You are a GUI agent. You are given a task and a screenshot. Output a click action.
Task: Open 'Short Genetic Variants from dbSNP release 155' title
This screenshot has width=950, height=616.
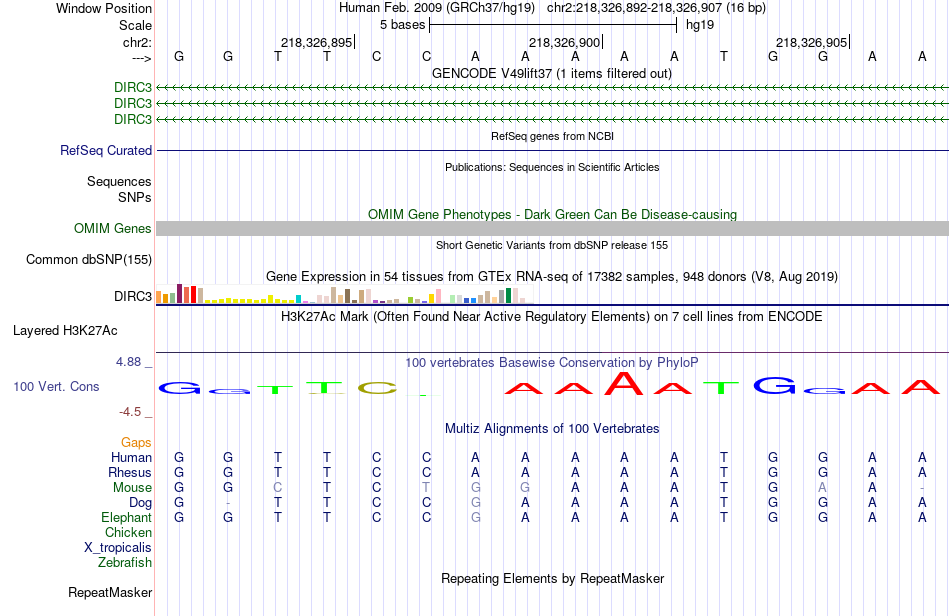552,245
